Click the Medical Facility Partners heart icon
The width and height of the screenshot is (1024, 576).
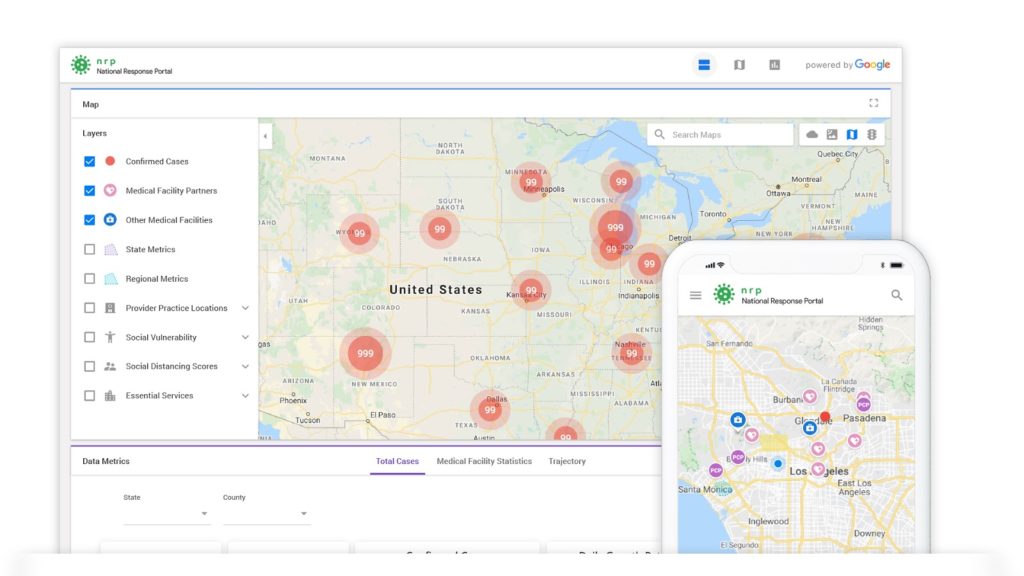tap(110, 190)
